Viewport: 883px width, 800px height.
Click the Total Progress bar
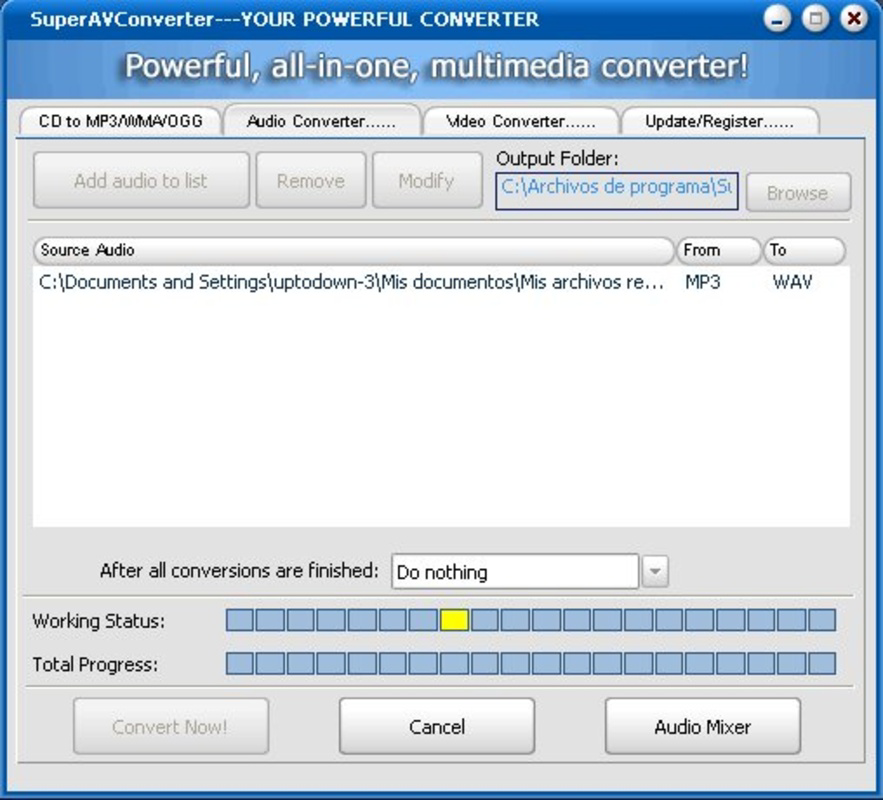click(530, 664)
